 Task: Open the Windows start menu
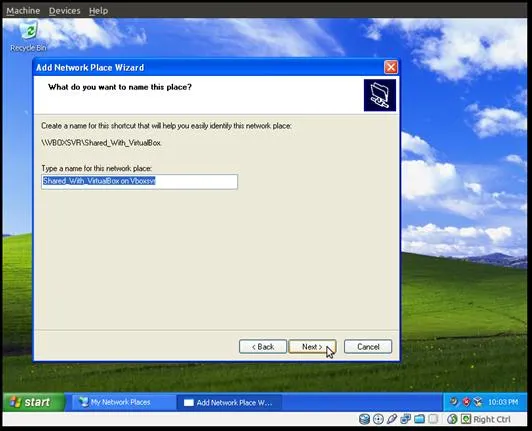[x=33, y=402]
